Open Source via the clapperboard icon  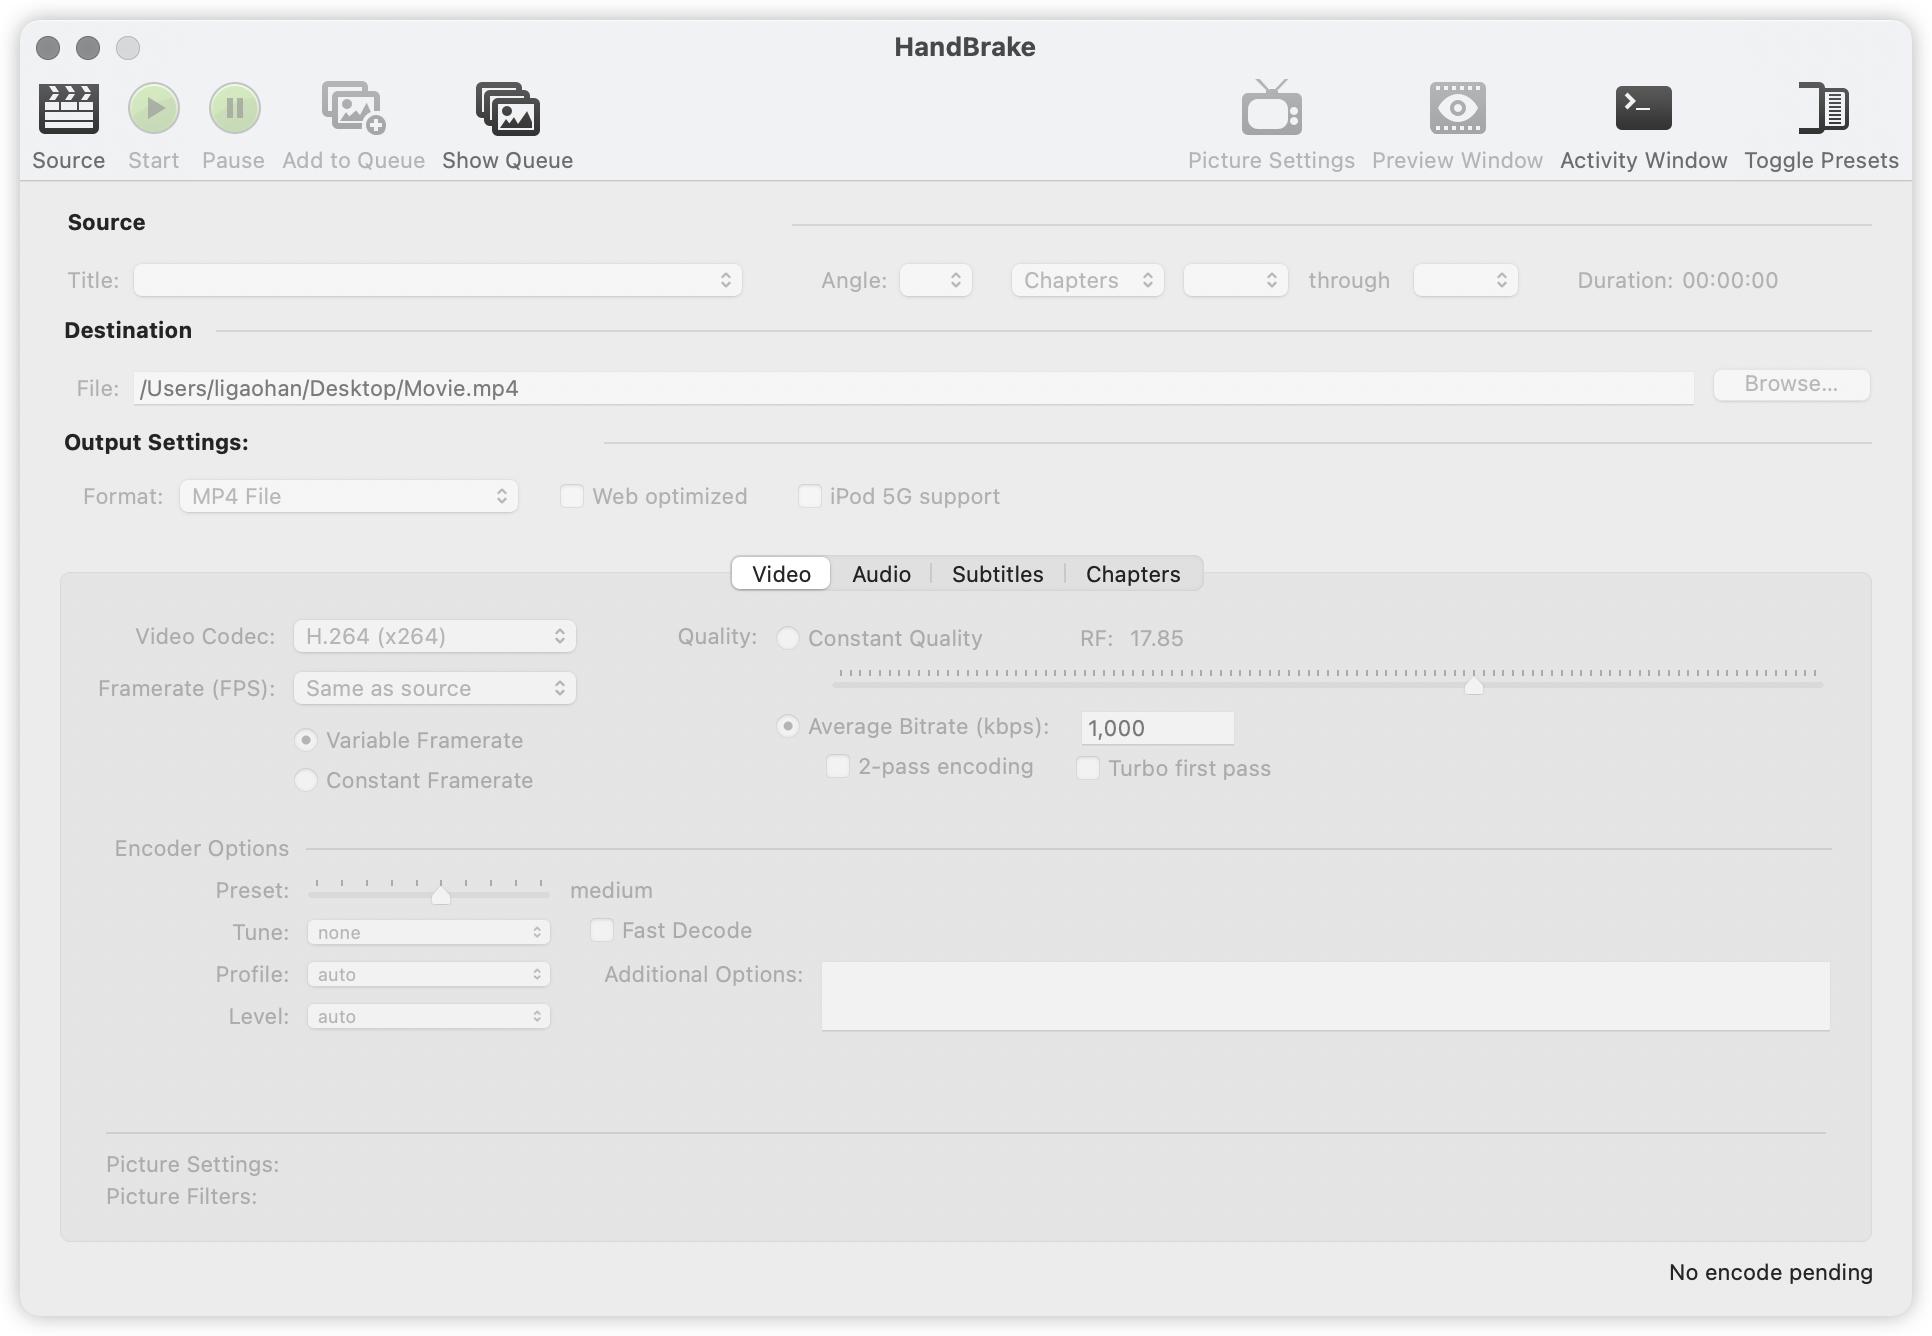coord(68,109)
